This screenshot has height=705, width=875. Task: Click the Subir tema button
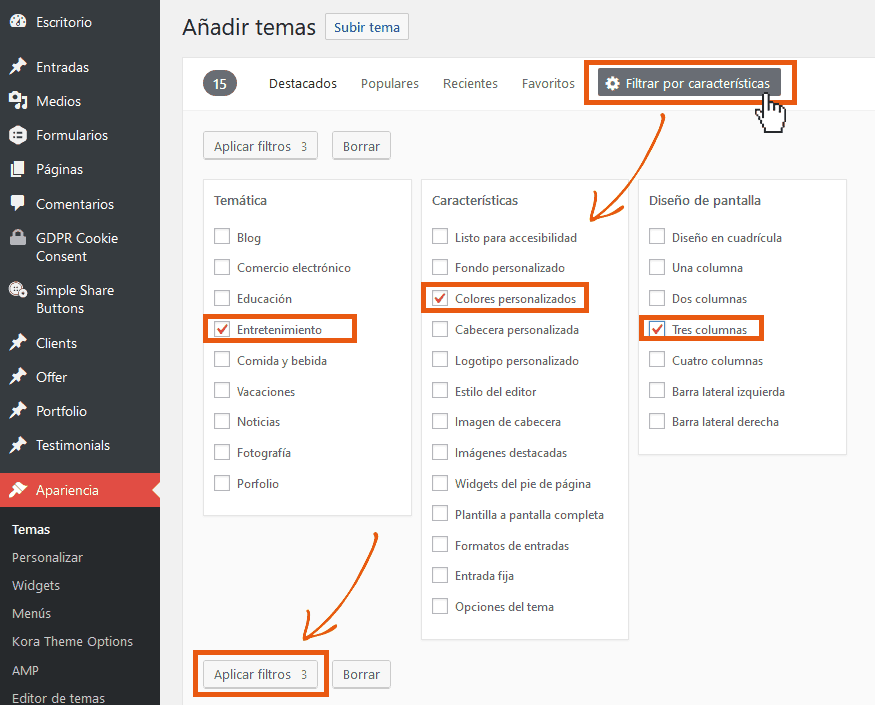(x=367, y=27)
